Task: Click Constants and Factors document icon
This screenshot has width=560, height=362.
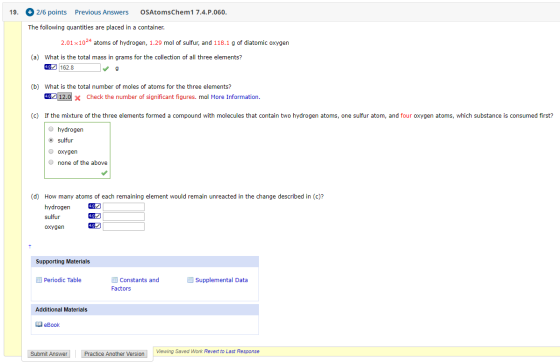Action: pos(115,280)
